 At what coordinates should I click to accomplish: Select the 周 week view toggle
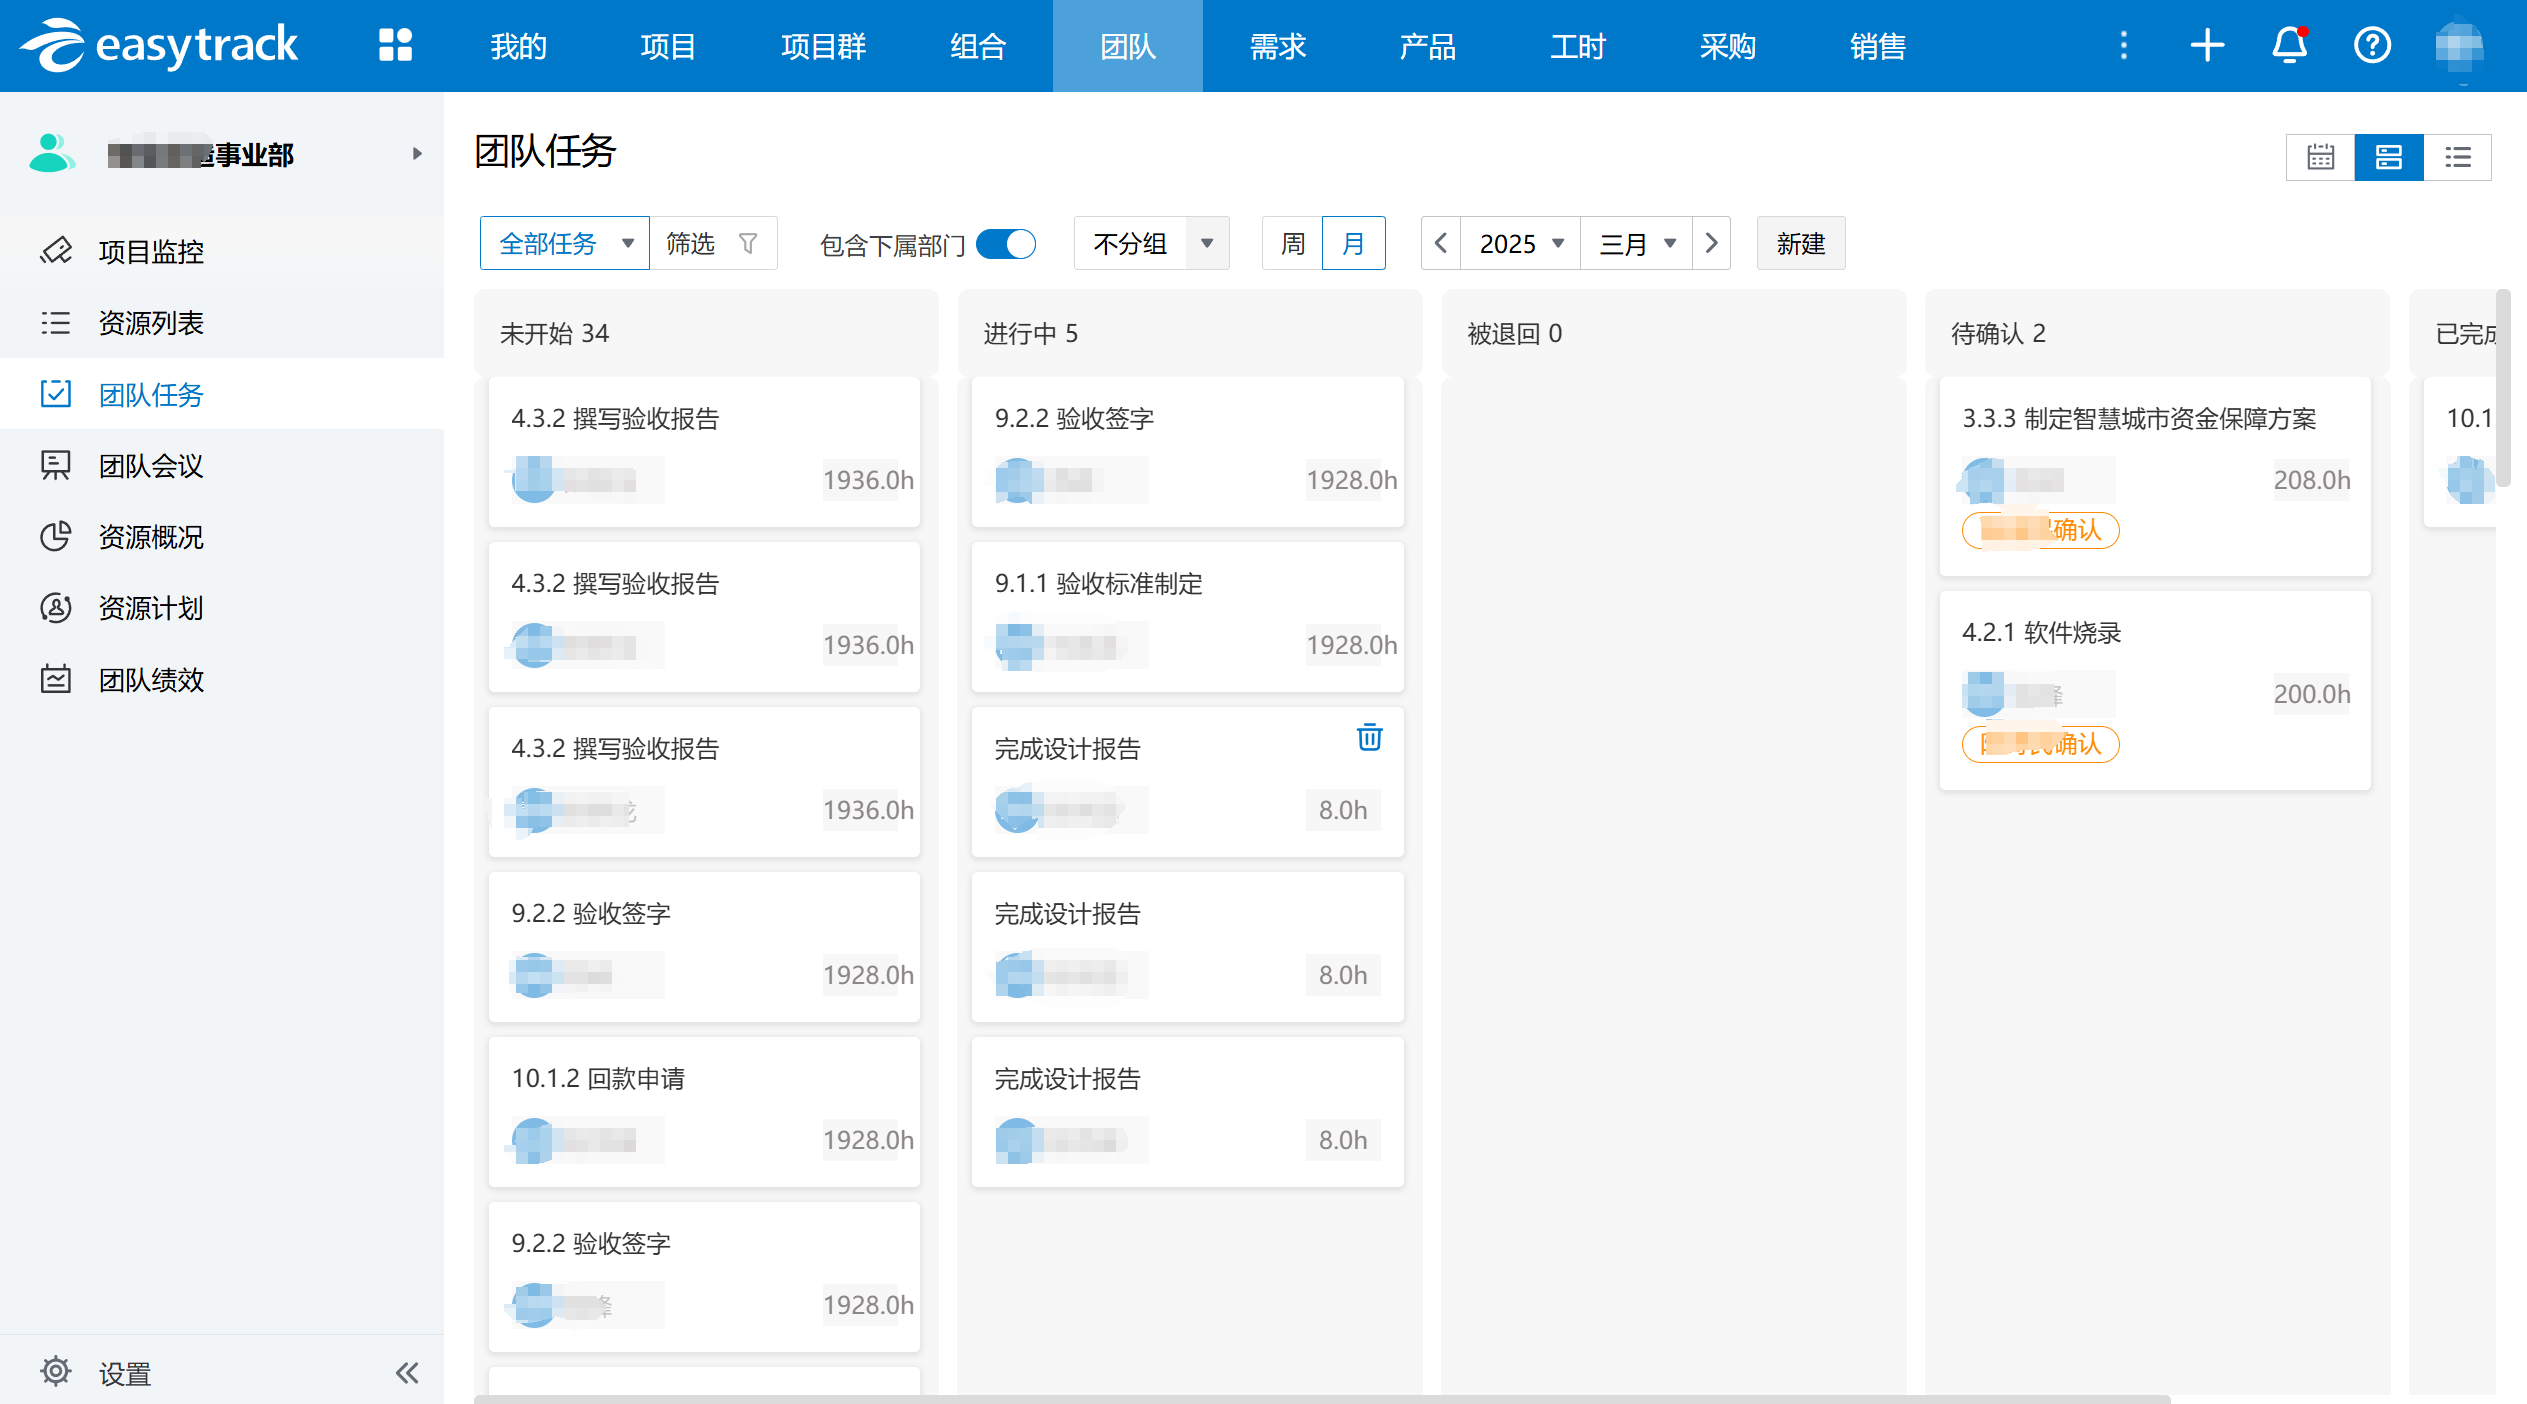(1292, 243)
